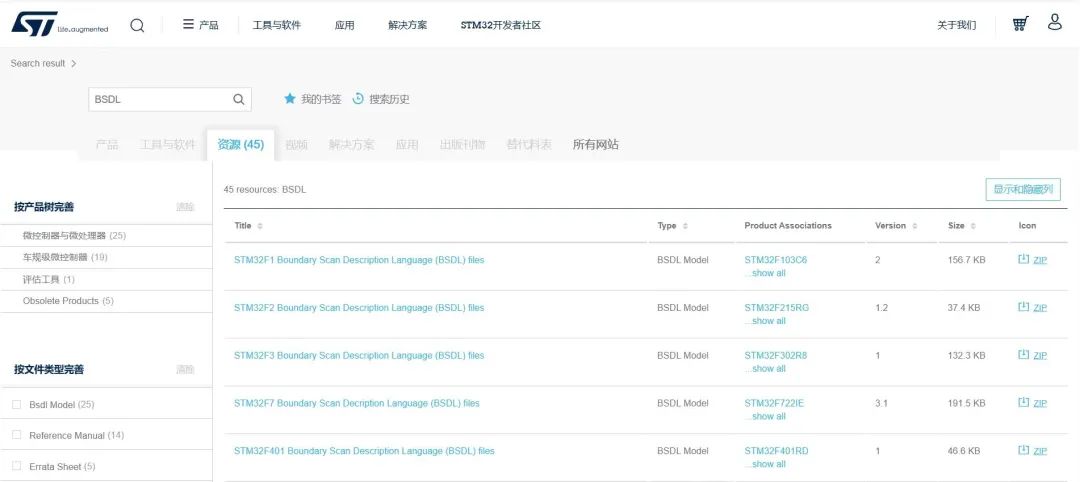The image size is (1080, 482).
Task: Click download icon for STM32F7 BSDL files
Action: [x=1024, y=402]
